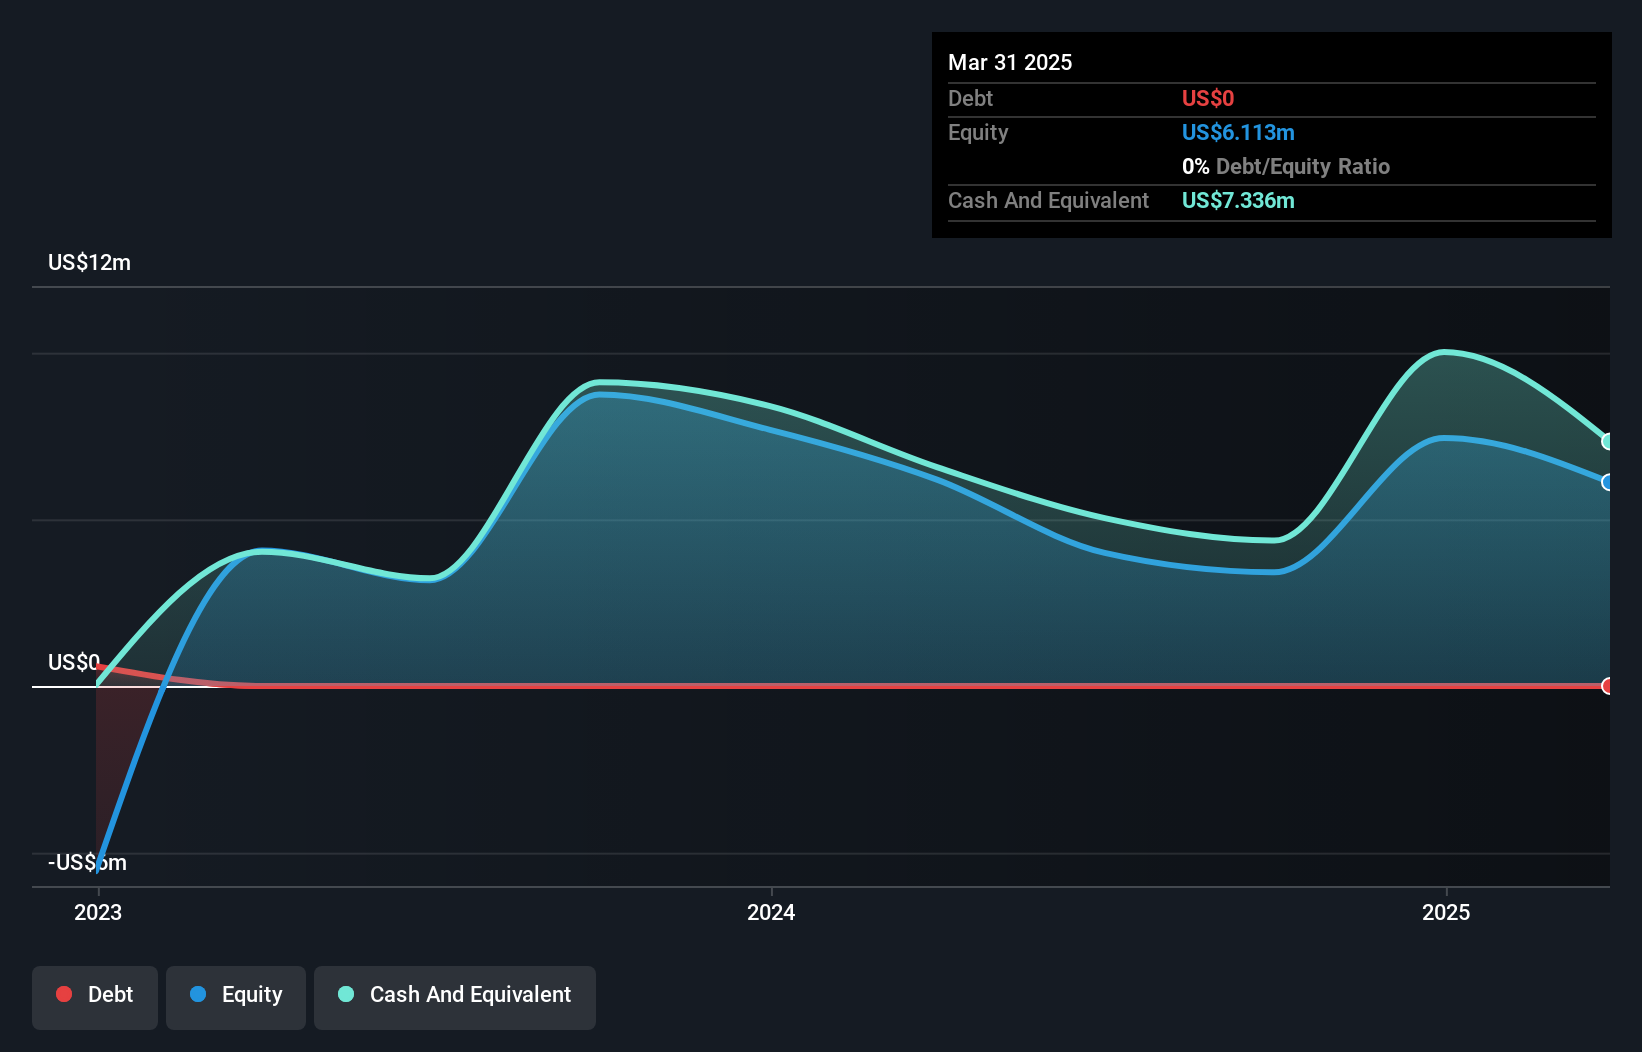
Task: Click the 2025 x-axis label
Action: click(x=1446, y=912)
